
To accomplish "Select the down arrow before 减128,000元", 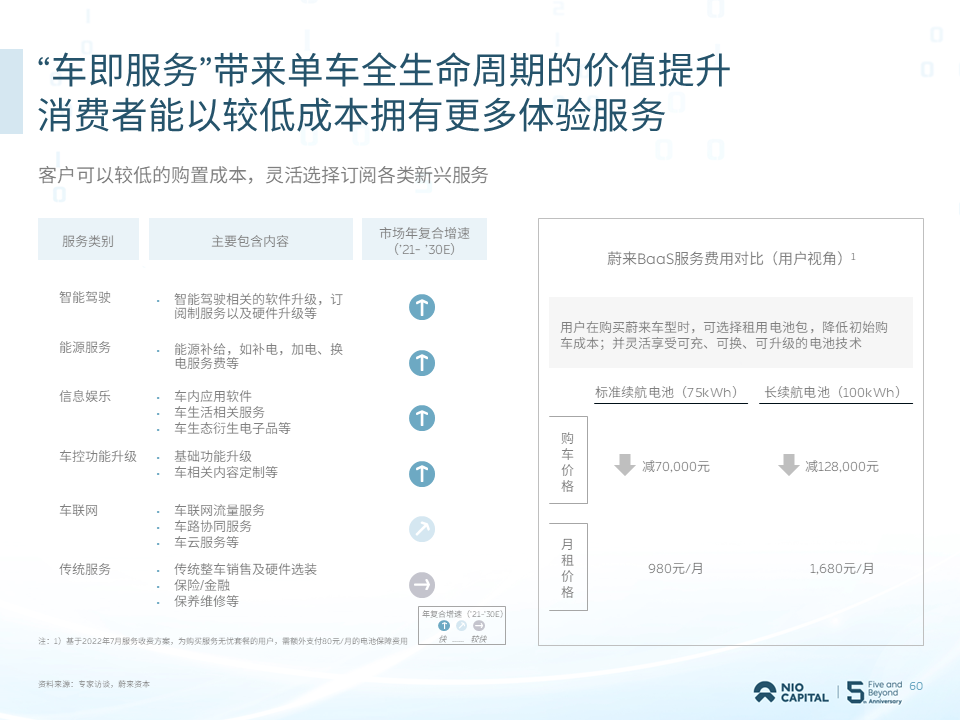I will [789, 463].
